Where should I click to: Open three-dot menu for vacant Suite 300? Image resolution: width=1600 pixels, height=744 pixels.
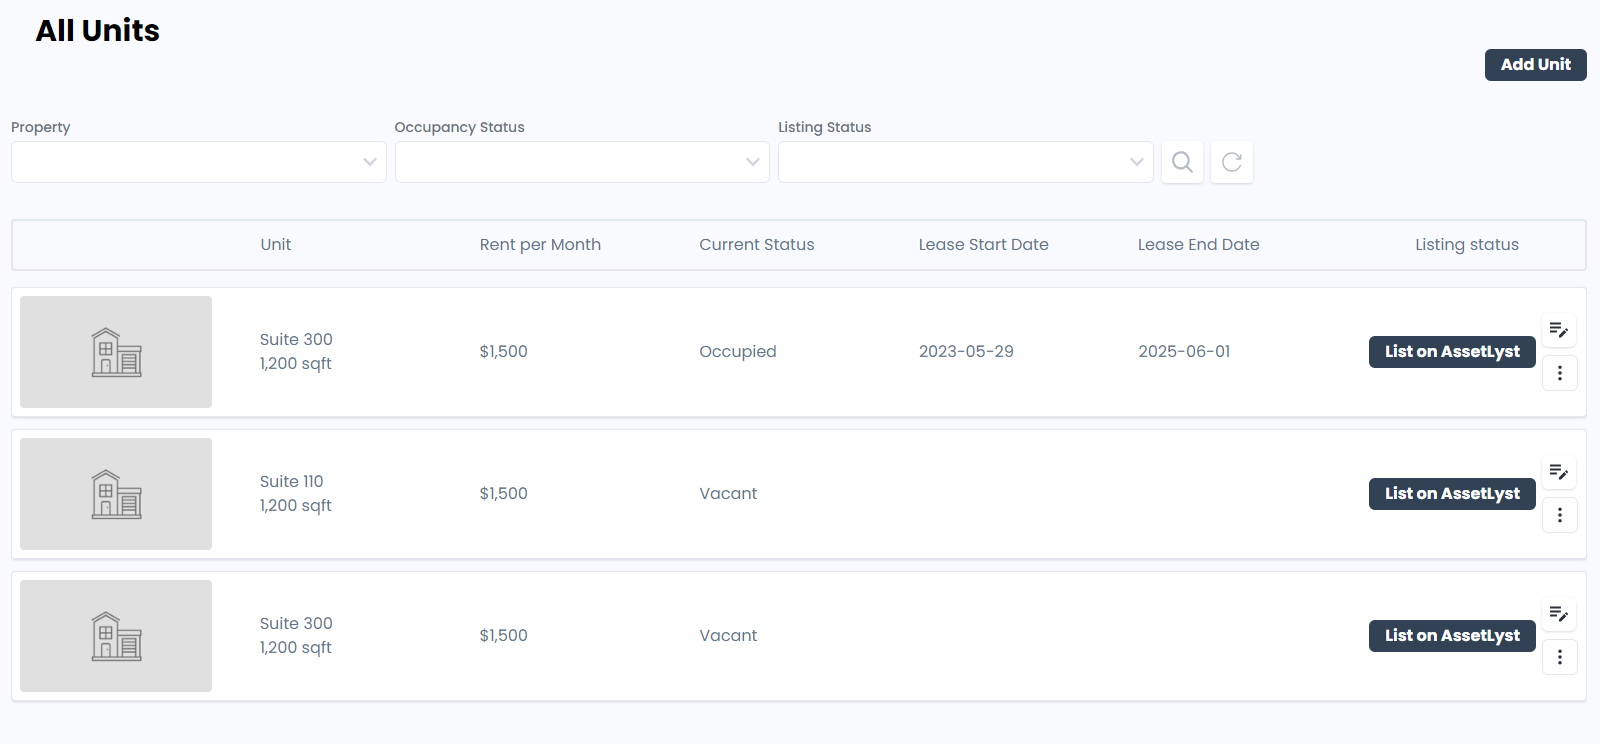[1559, 657]
